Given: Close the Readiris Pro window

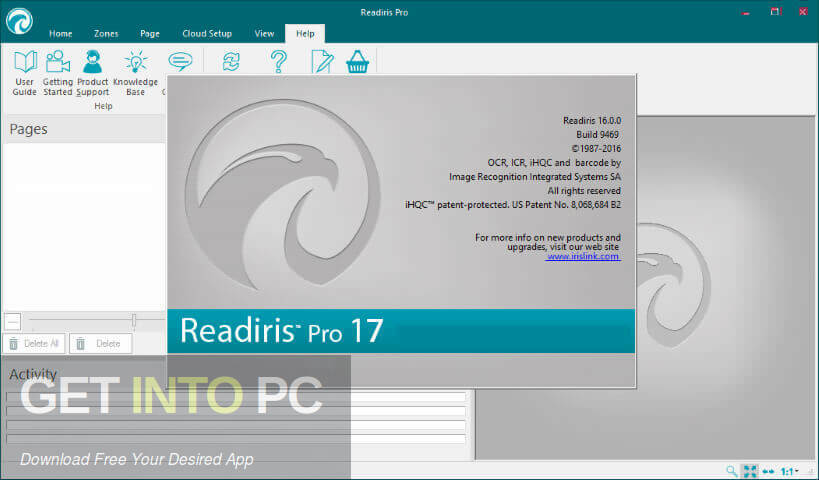Looking at the screenshot, I should point(803,11).
